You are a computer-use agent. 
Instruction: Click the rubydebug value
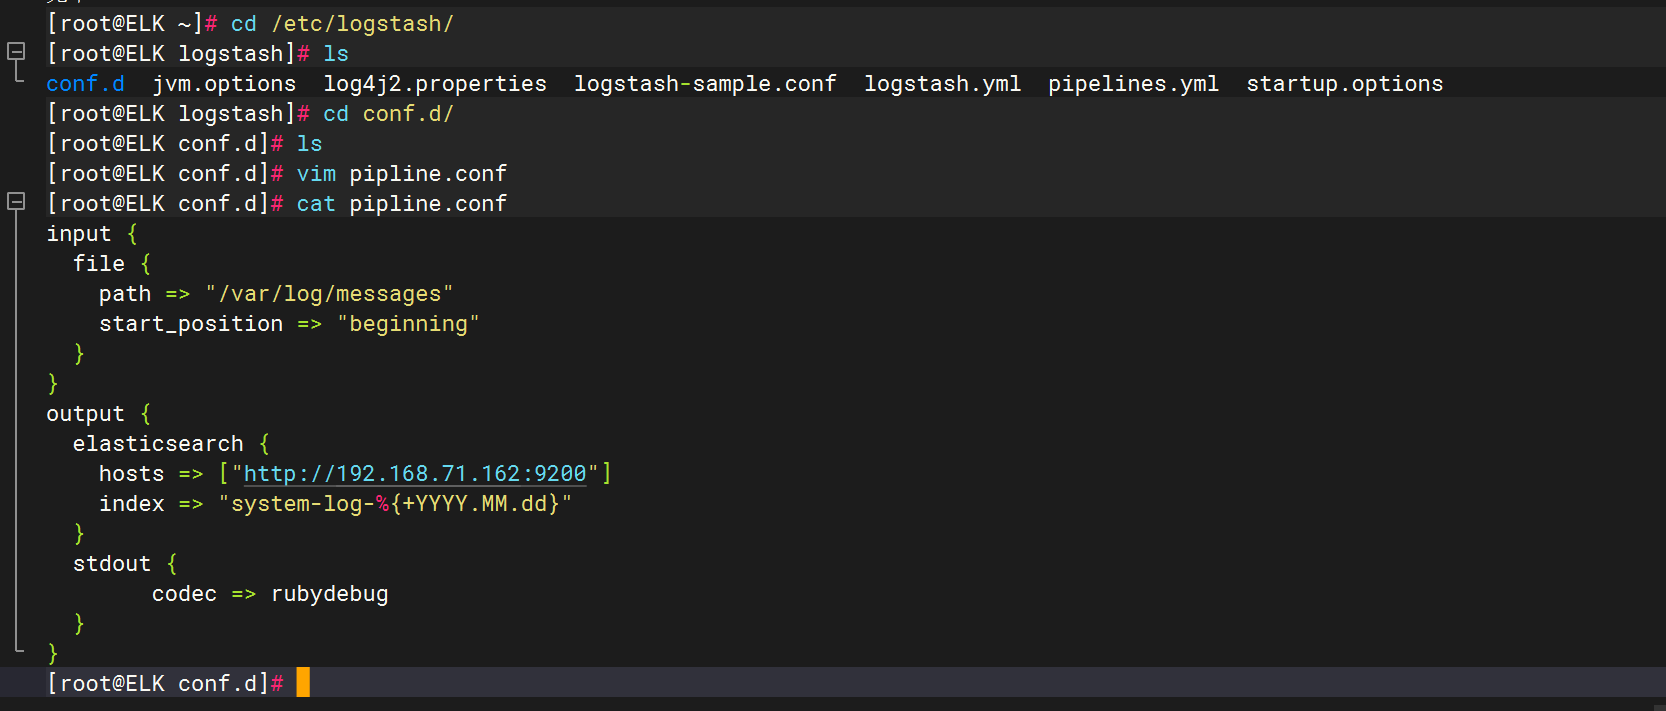tap(329, 594)
